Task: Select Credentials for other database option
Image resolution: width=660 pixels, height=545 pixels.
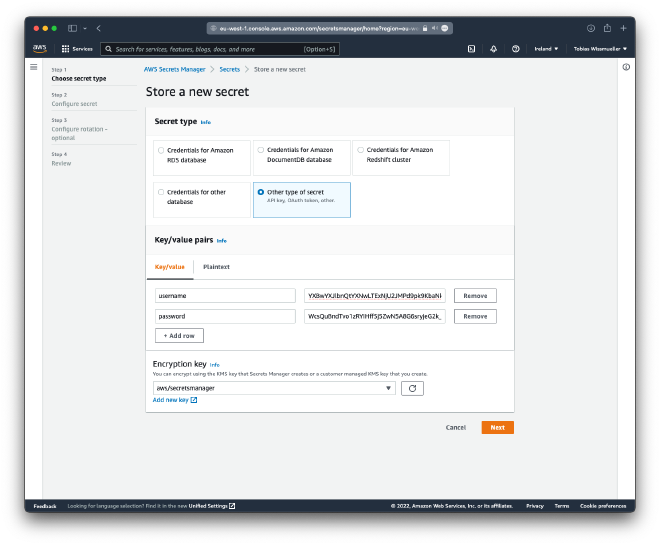Action: click(x=162, y=191)
